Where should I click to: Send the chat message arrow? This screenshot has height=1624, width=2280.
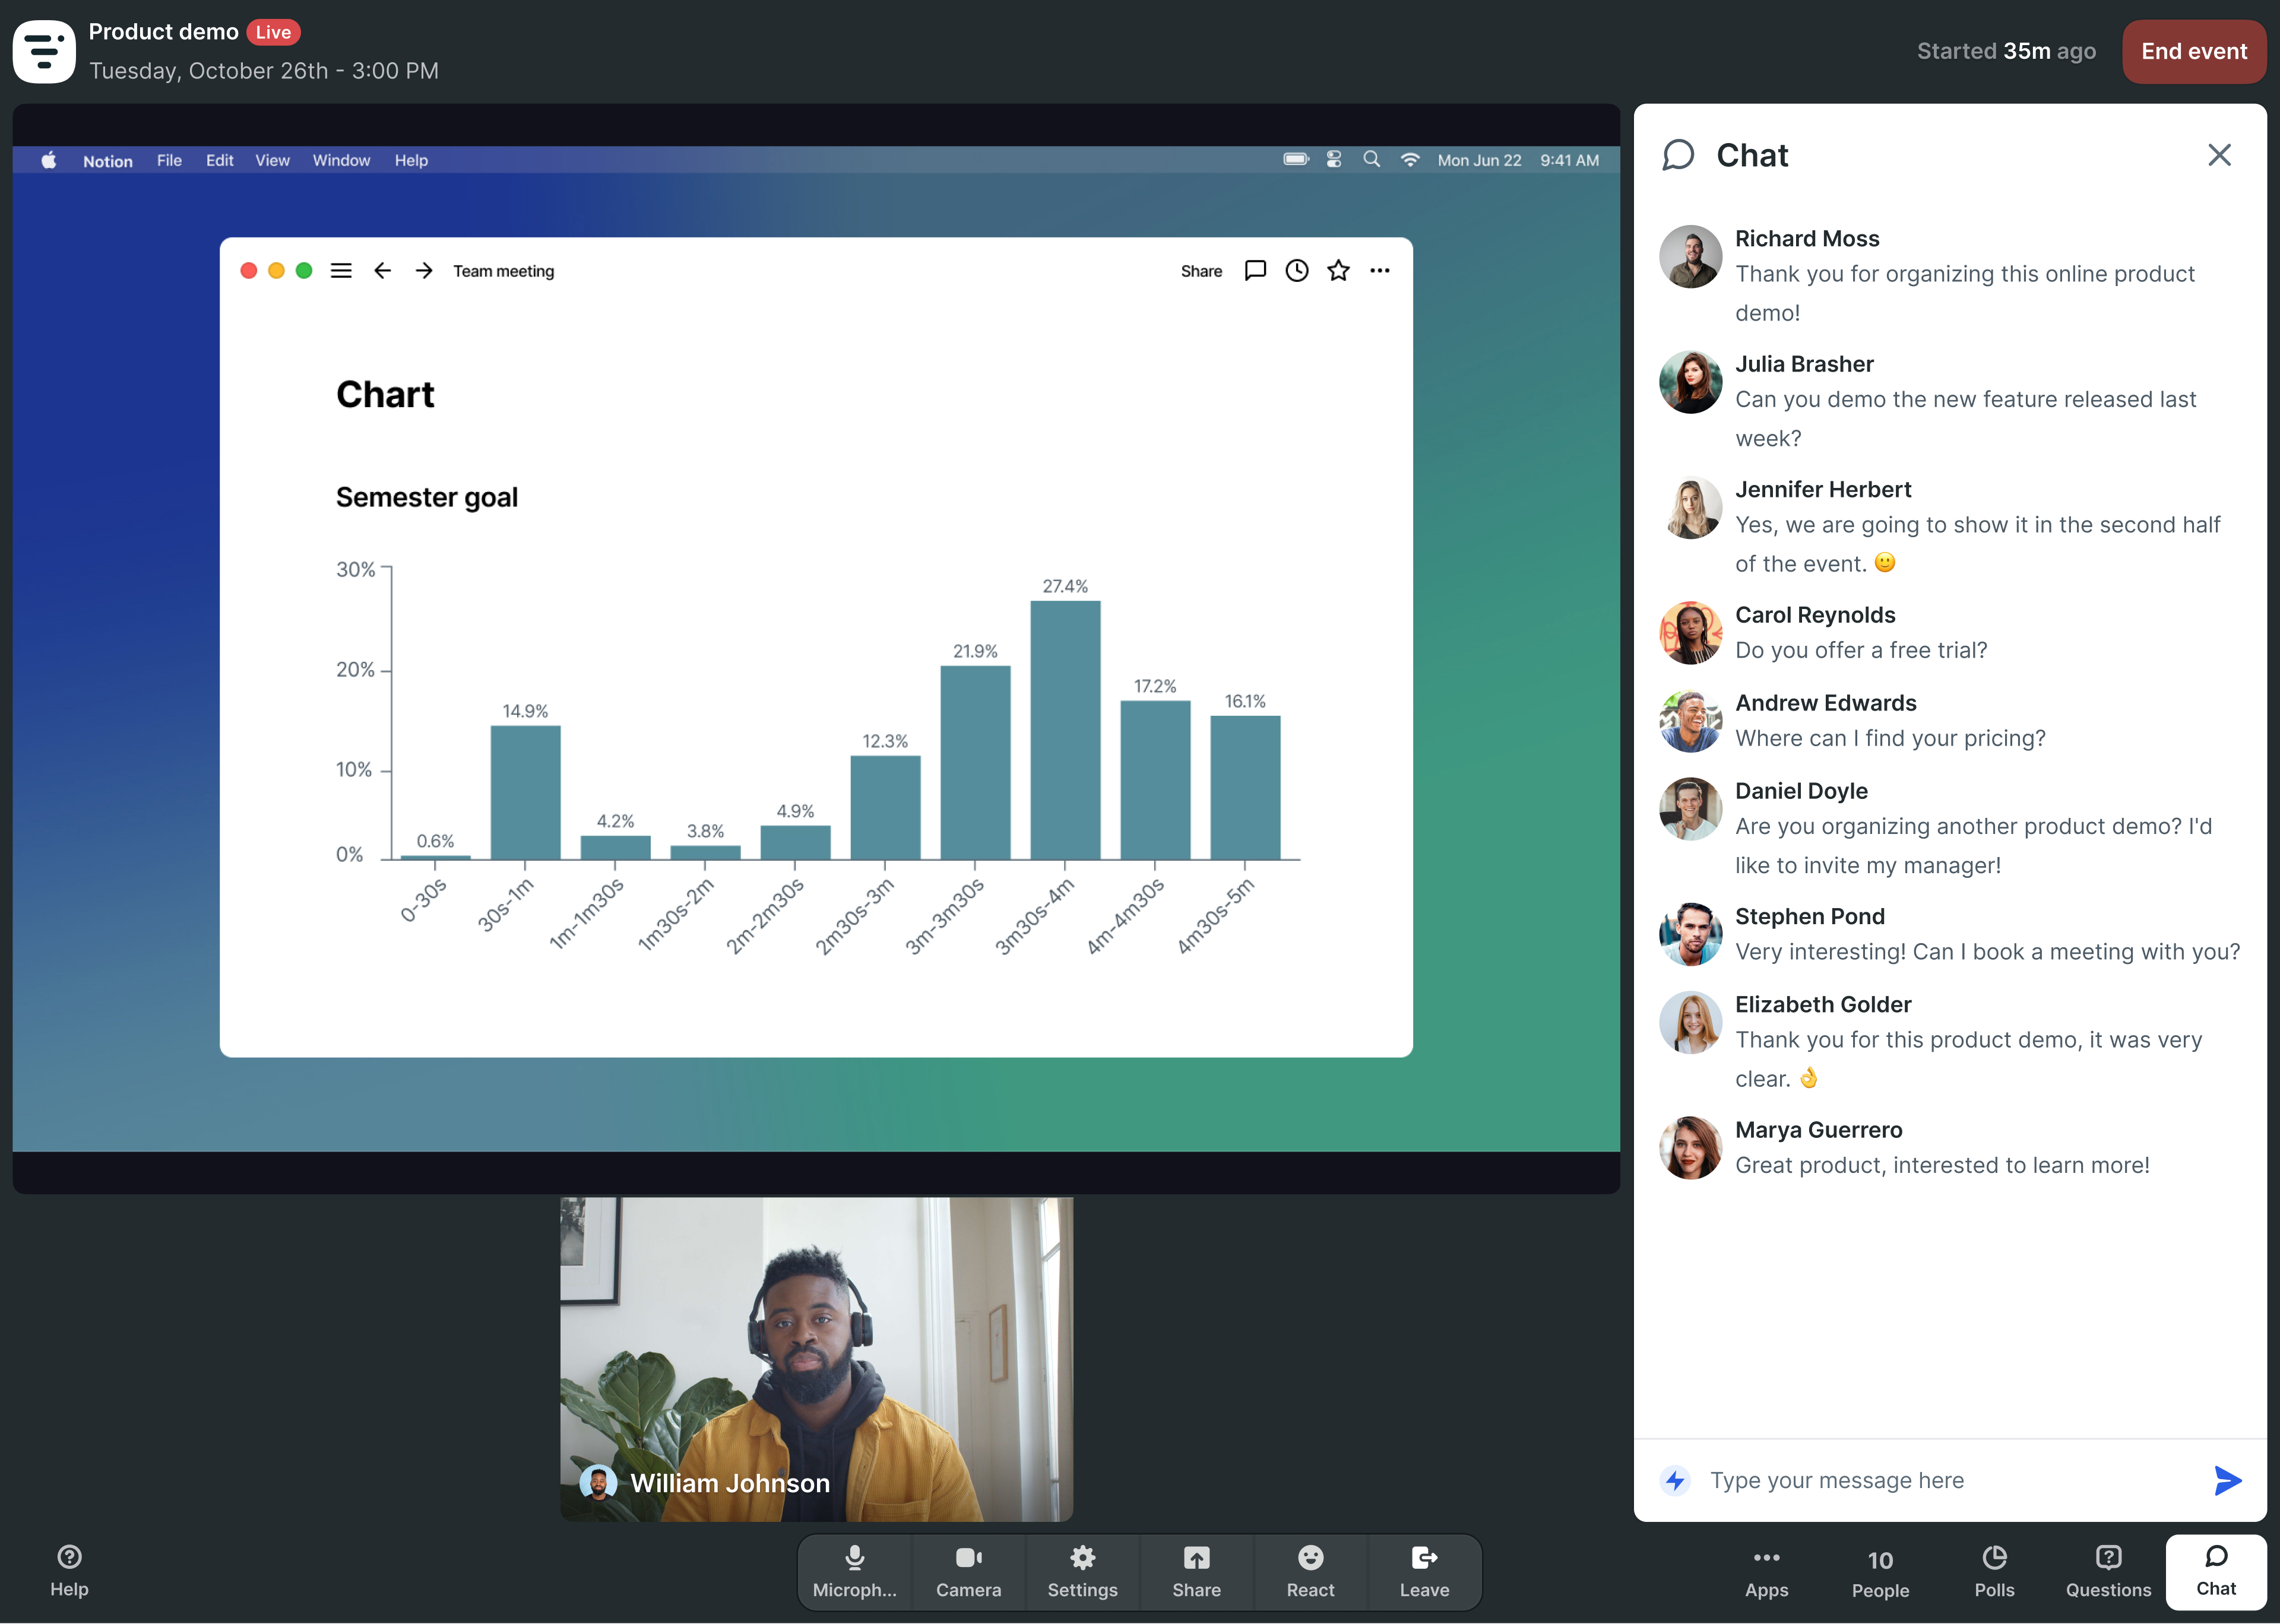[2227, 1480]
